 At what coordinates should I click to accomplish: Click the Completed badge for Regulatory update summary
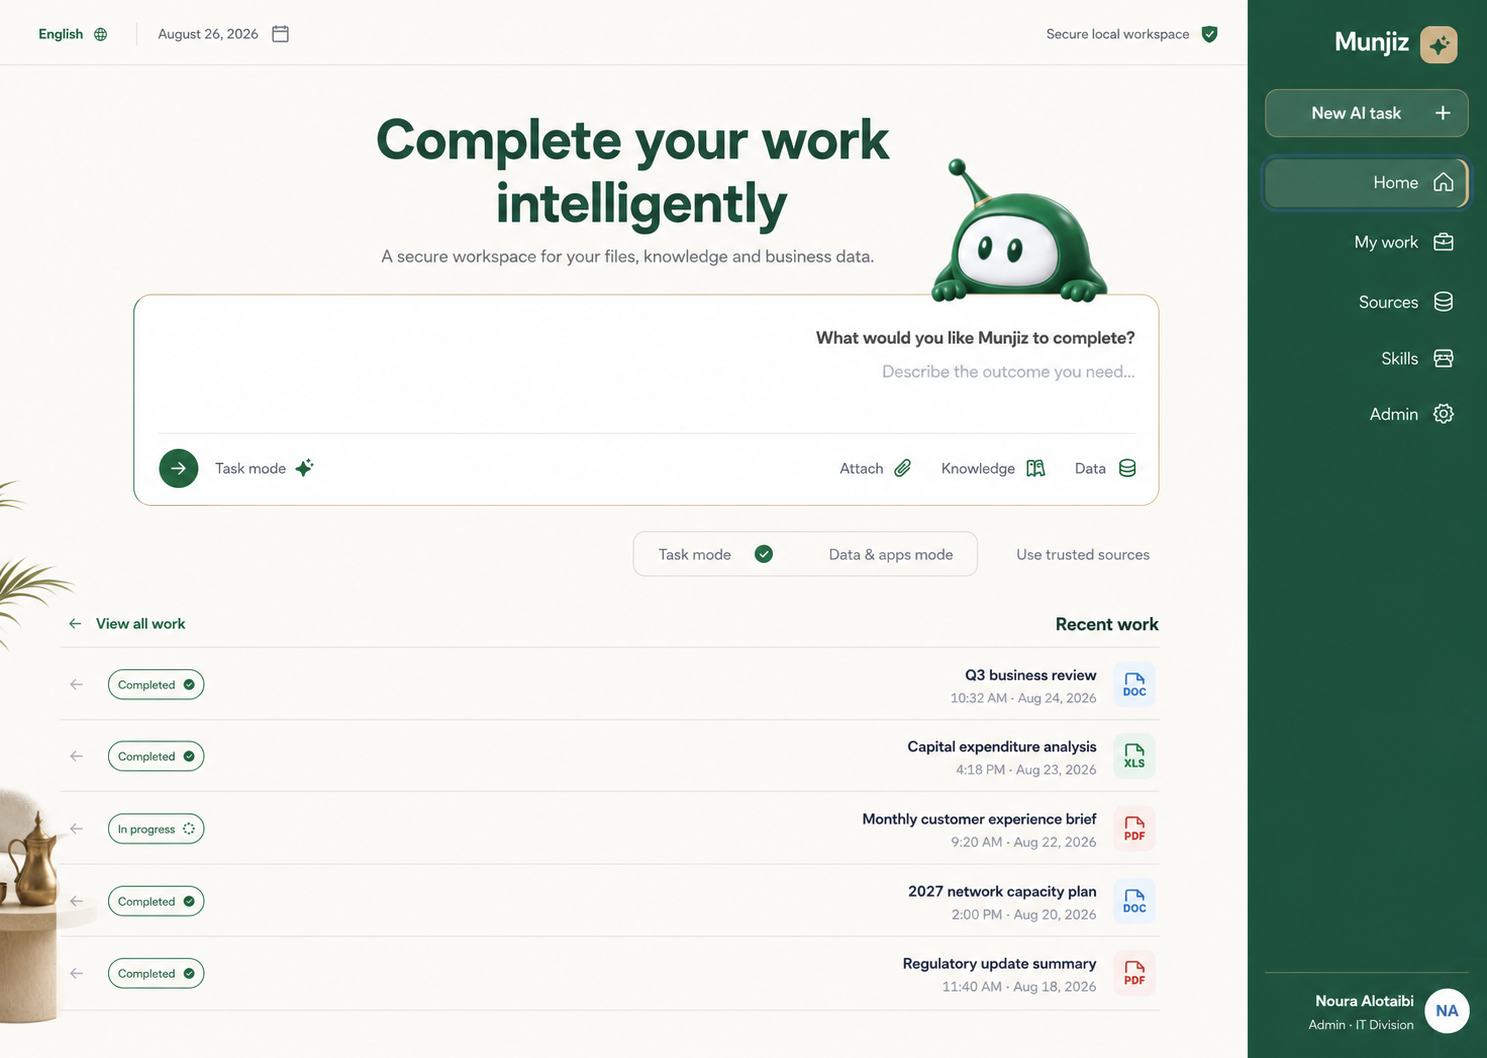(x=156, y=973)
